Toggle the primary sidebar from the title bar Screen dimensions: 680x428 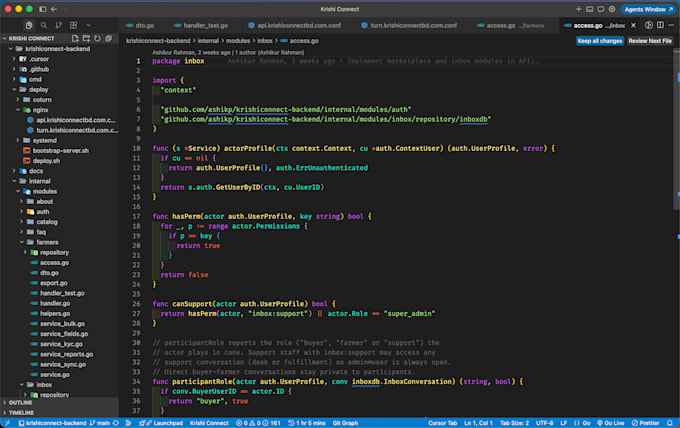click(42, 9)
